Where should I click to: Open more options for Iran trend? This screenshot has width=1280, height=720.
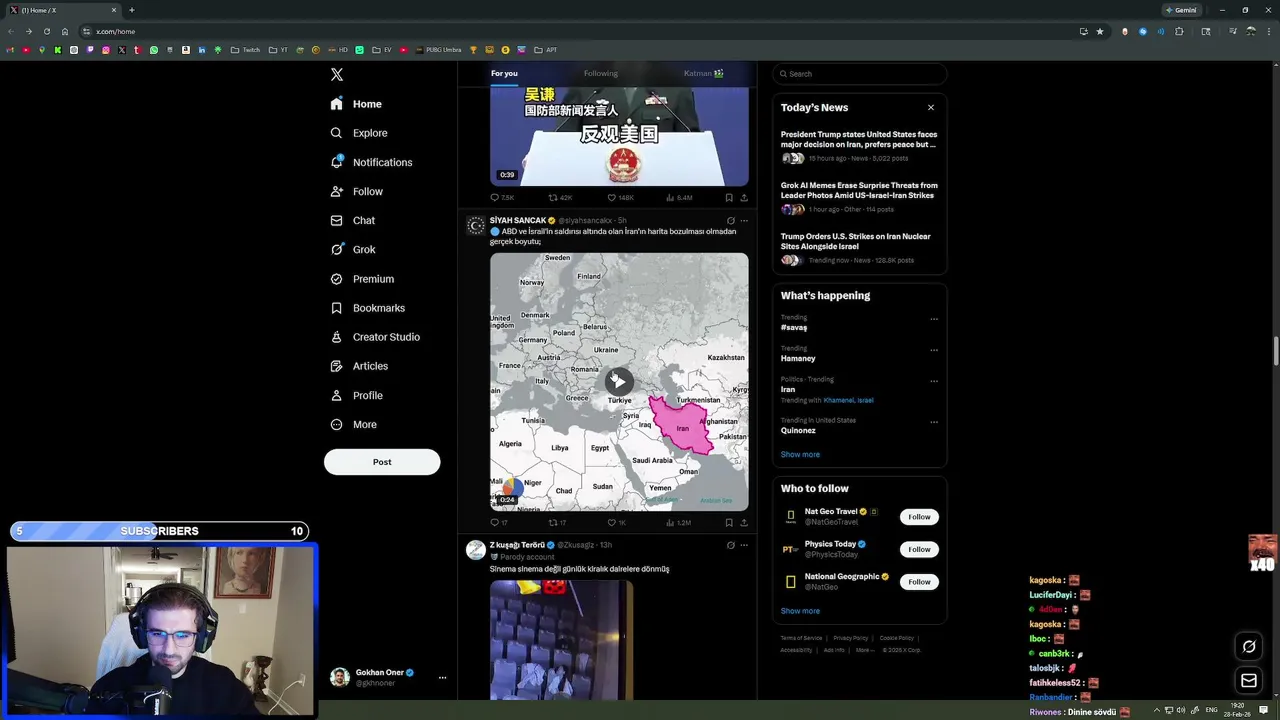[934, 381]
